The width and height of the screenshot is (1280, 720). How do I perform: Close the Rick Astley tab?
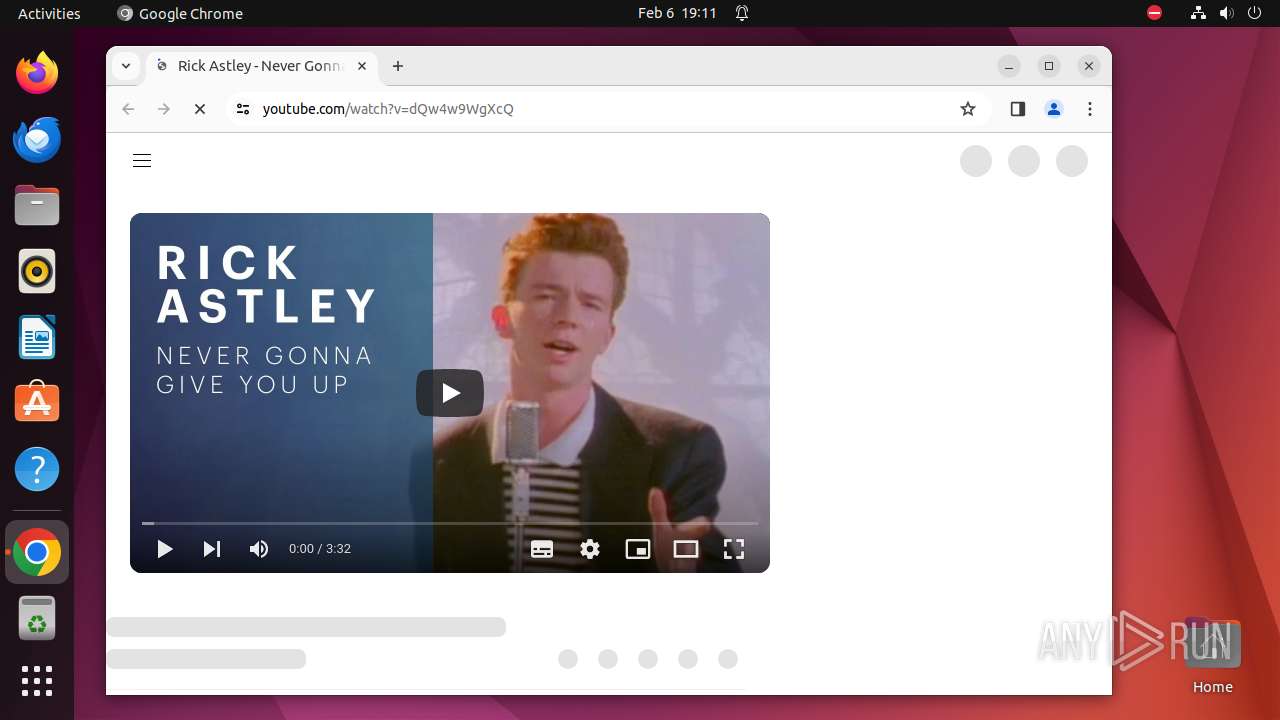(362, 66)
